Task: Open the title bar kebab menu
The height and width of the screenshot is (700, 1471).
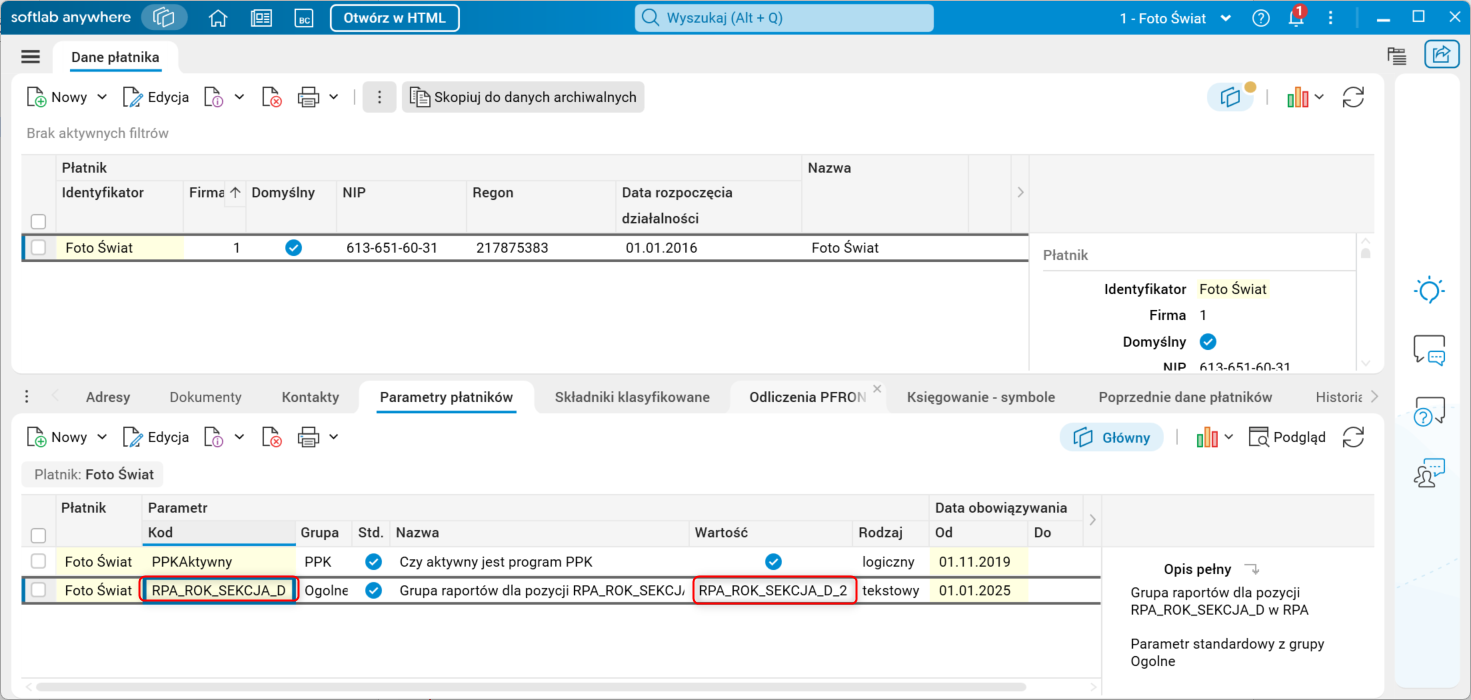Action: [x=1330, y=18]
